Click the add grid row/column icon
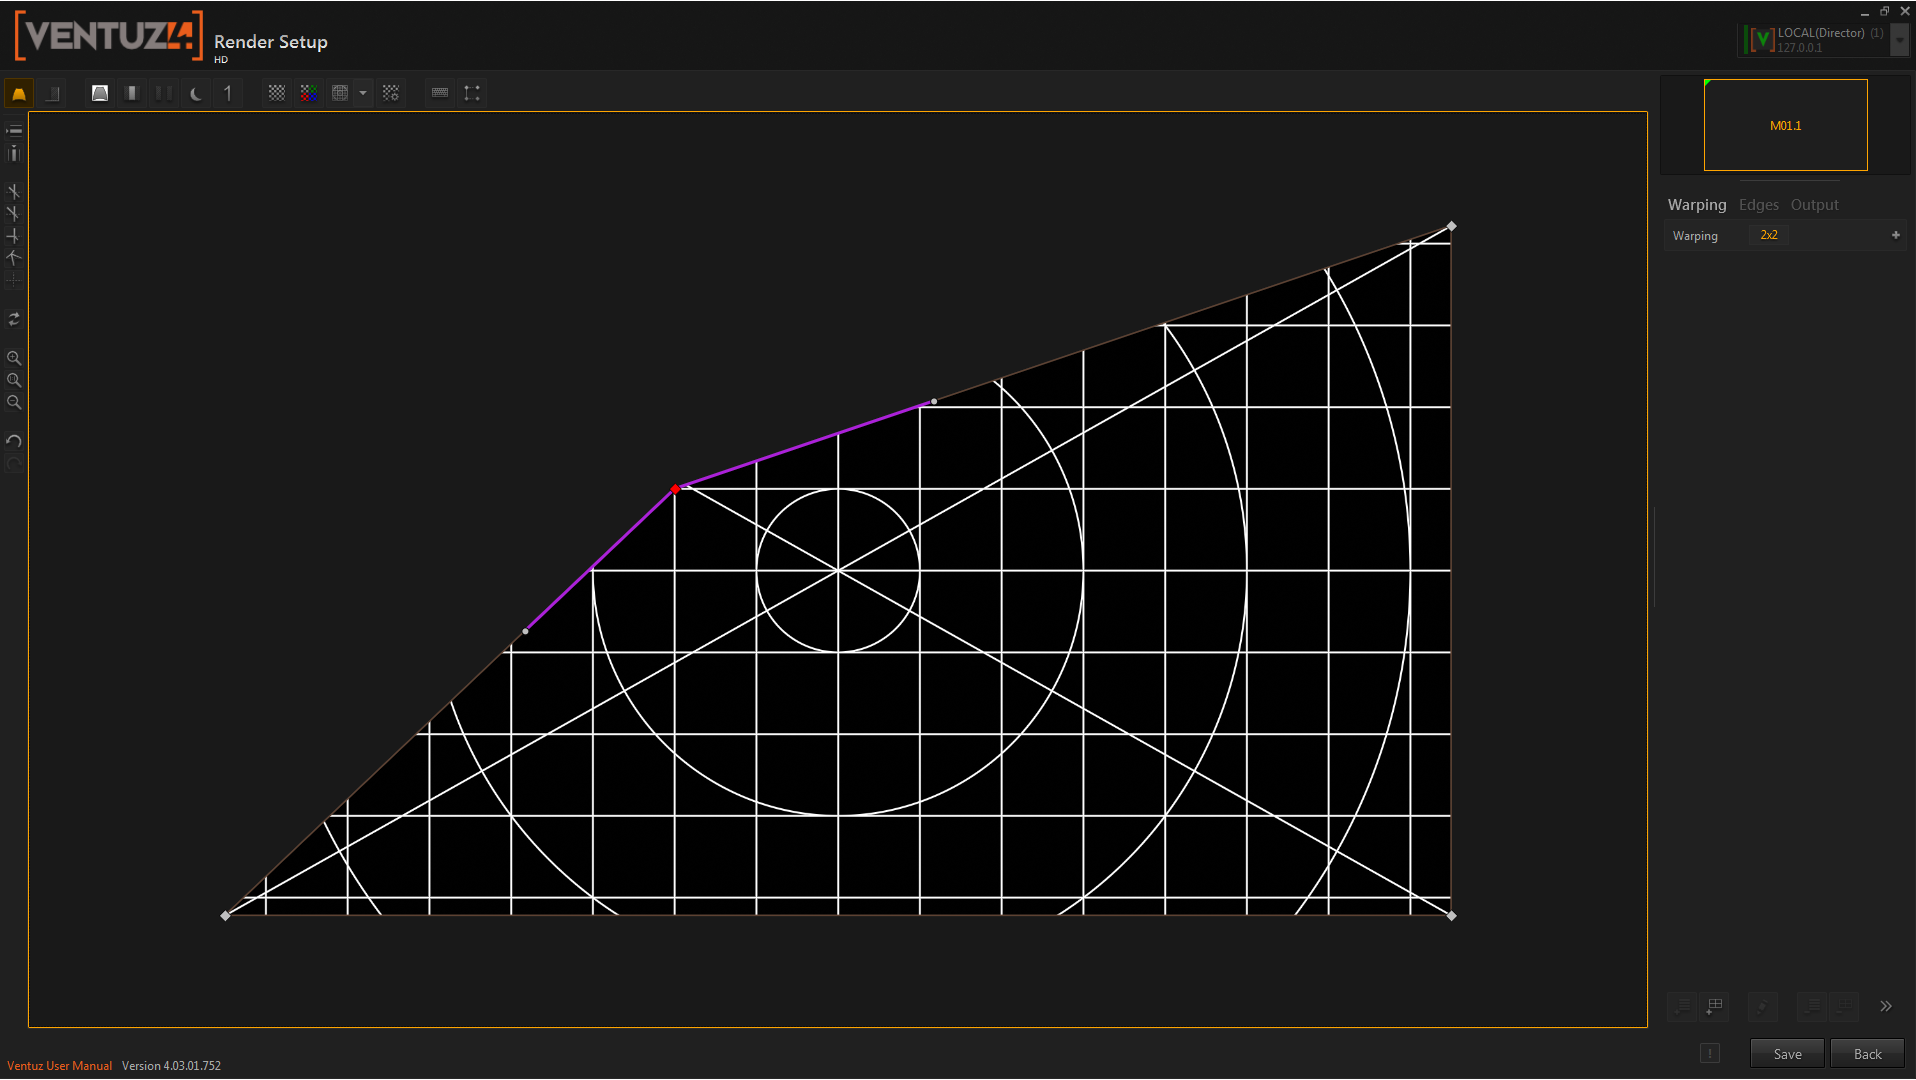The image size is (1916, 1080). pyautogui.click(x=1715, y=1006)
